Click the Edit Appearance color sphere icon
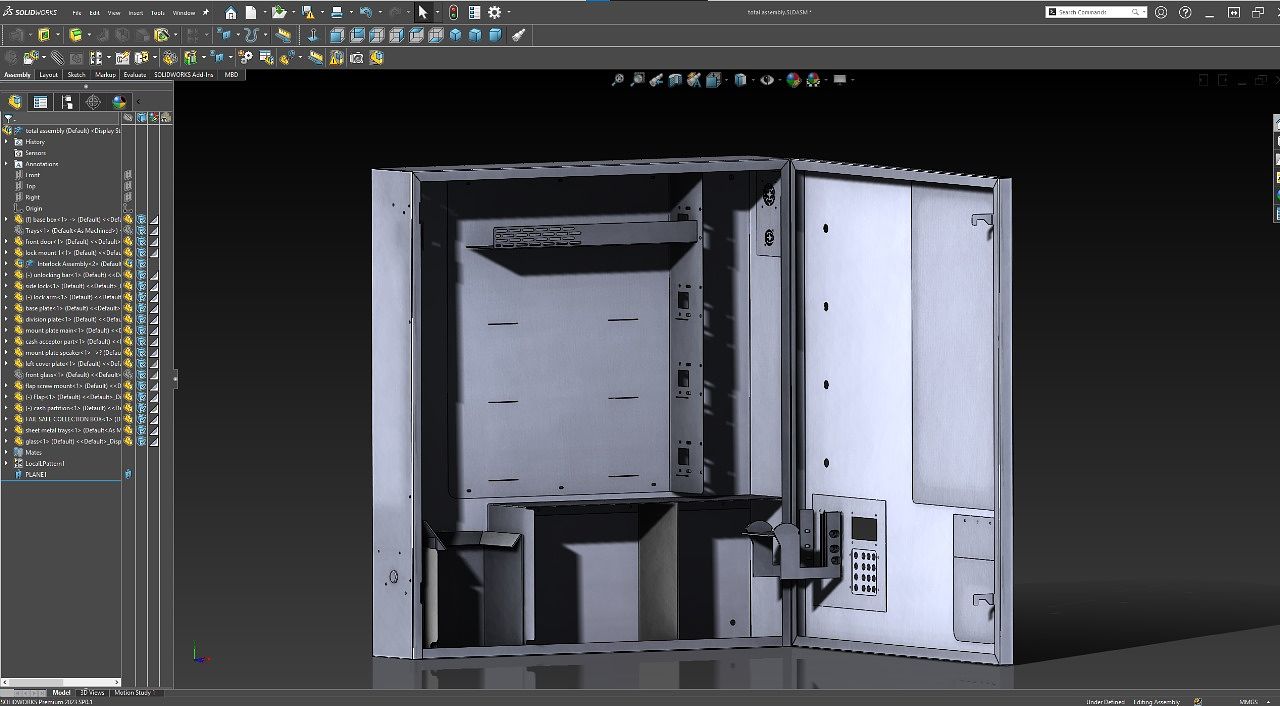 [793, 80]
